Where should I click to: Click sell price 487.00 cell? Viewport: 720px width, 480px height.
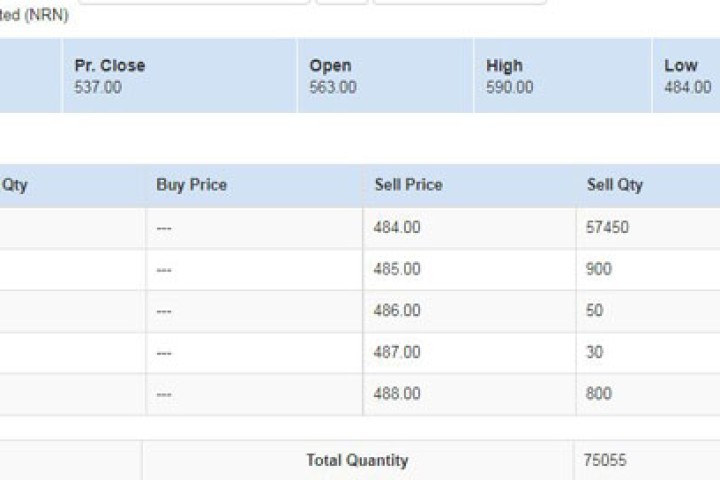[397, 353]
